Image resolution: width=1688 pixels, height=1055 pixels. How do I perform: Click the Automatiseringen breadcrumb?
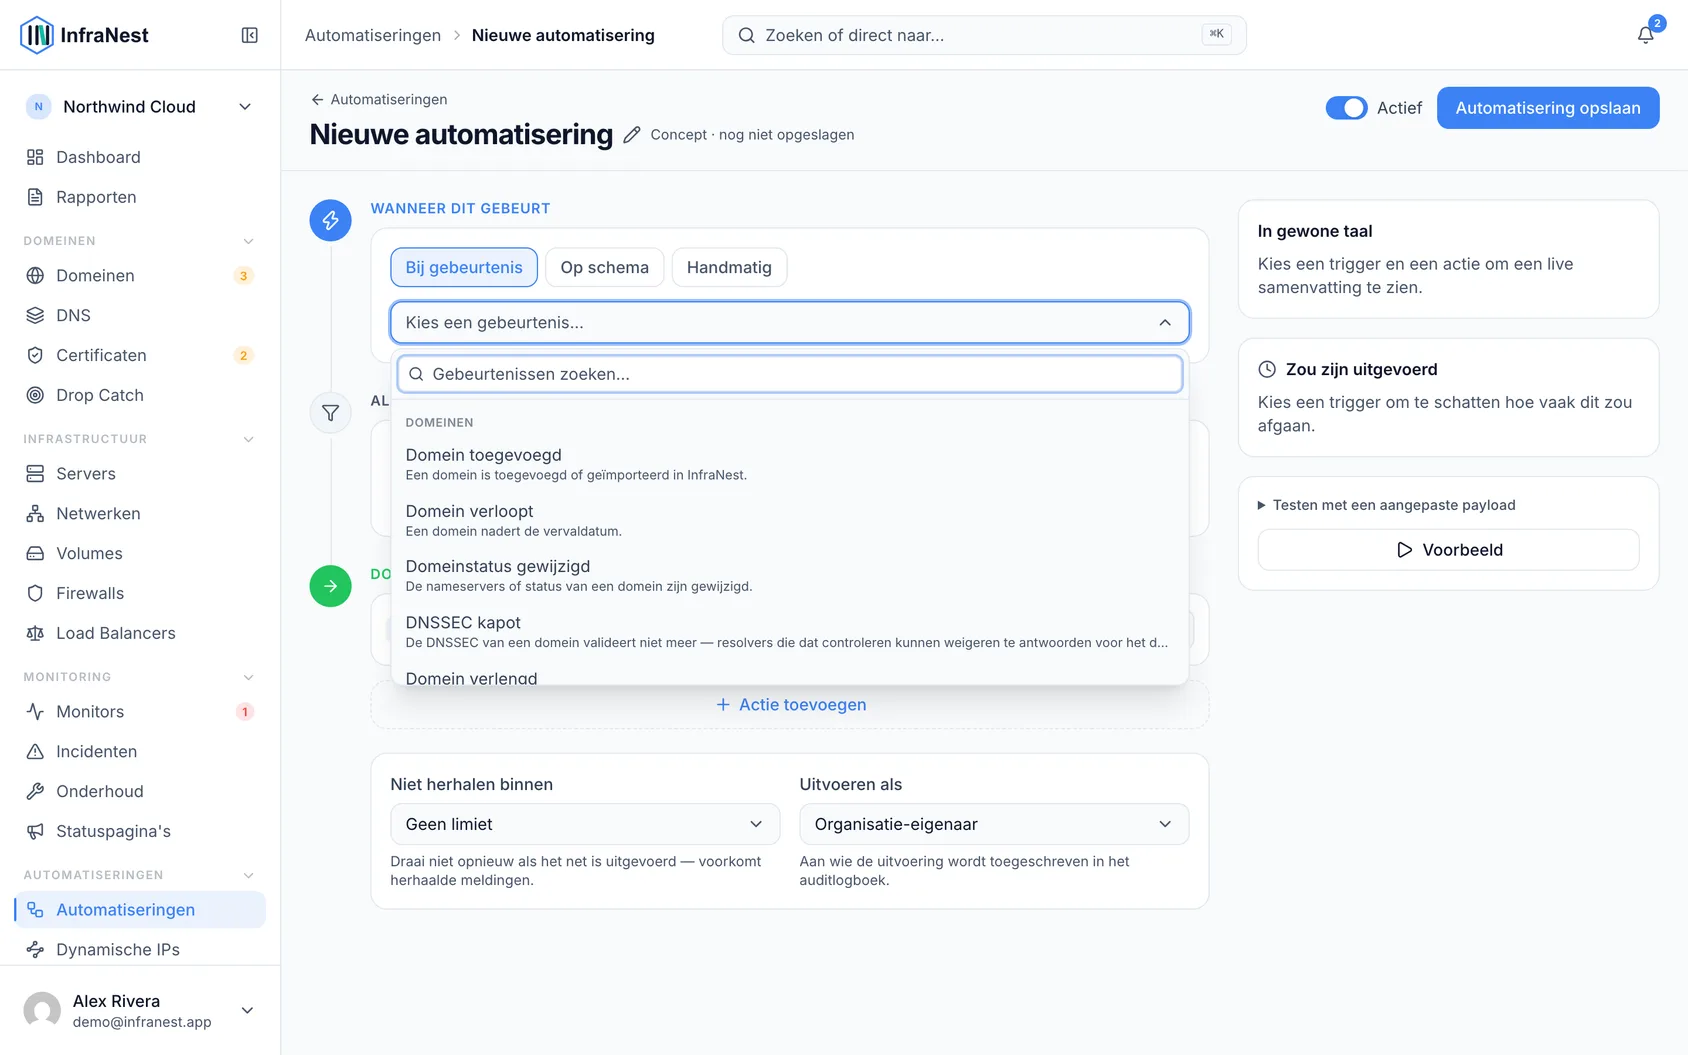[373, 35]
